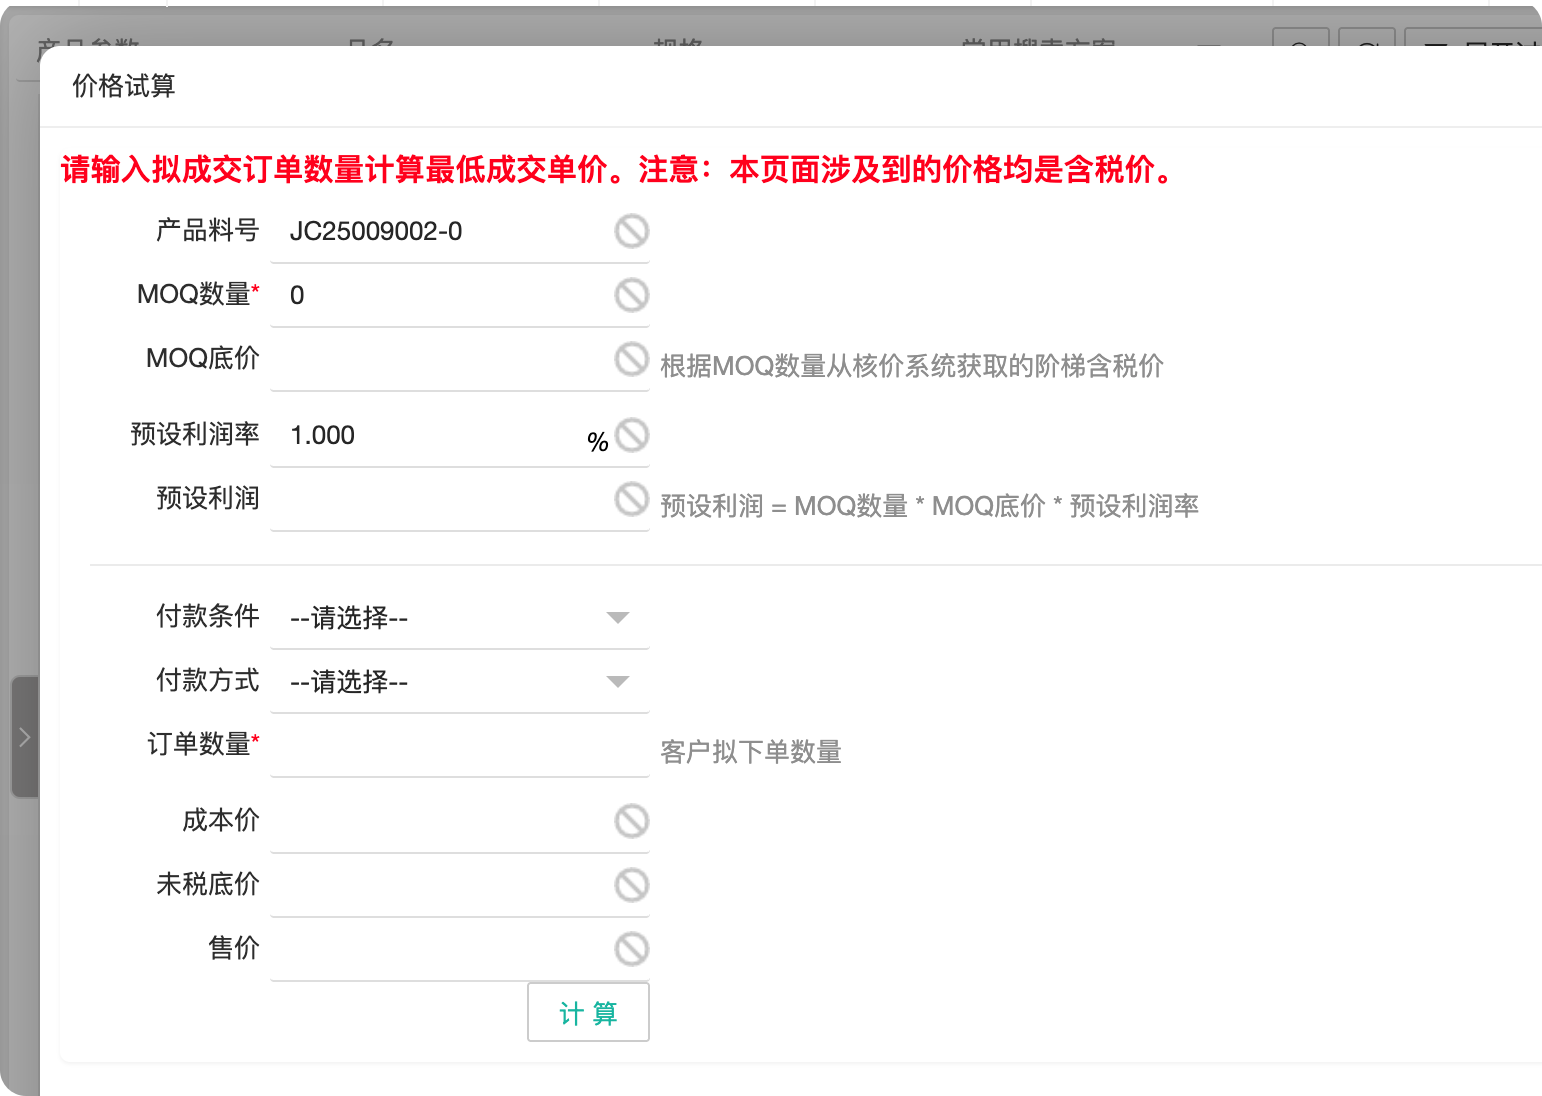1542x1096 pixels.
Task: Focus the 订单数量 input field
Action: pos(459,746)
